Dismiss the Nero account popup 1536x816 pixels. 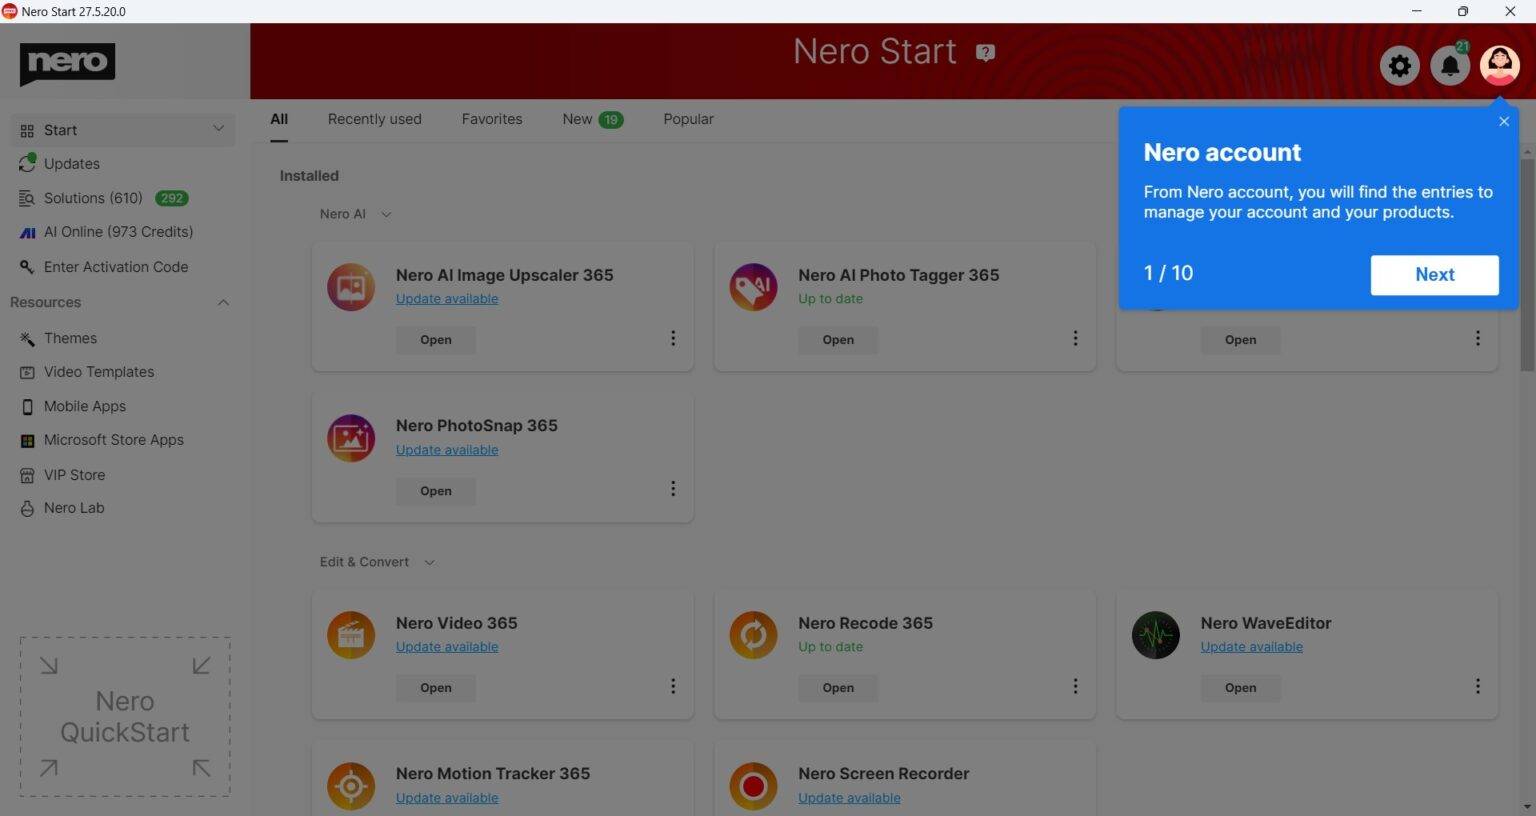1503,120
